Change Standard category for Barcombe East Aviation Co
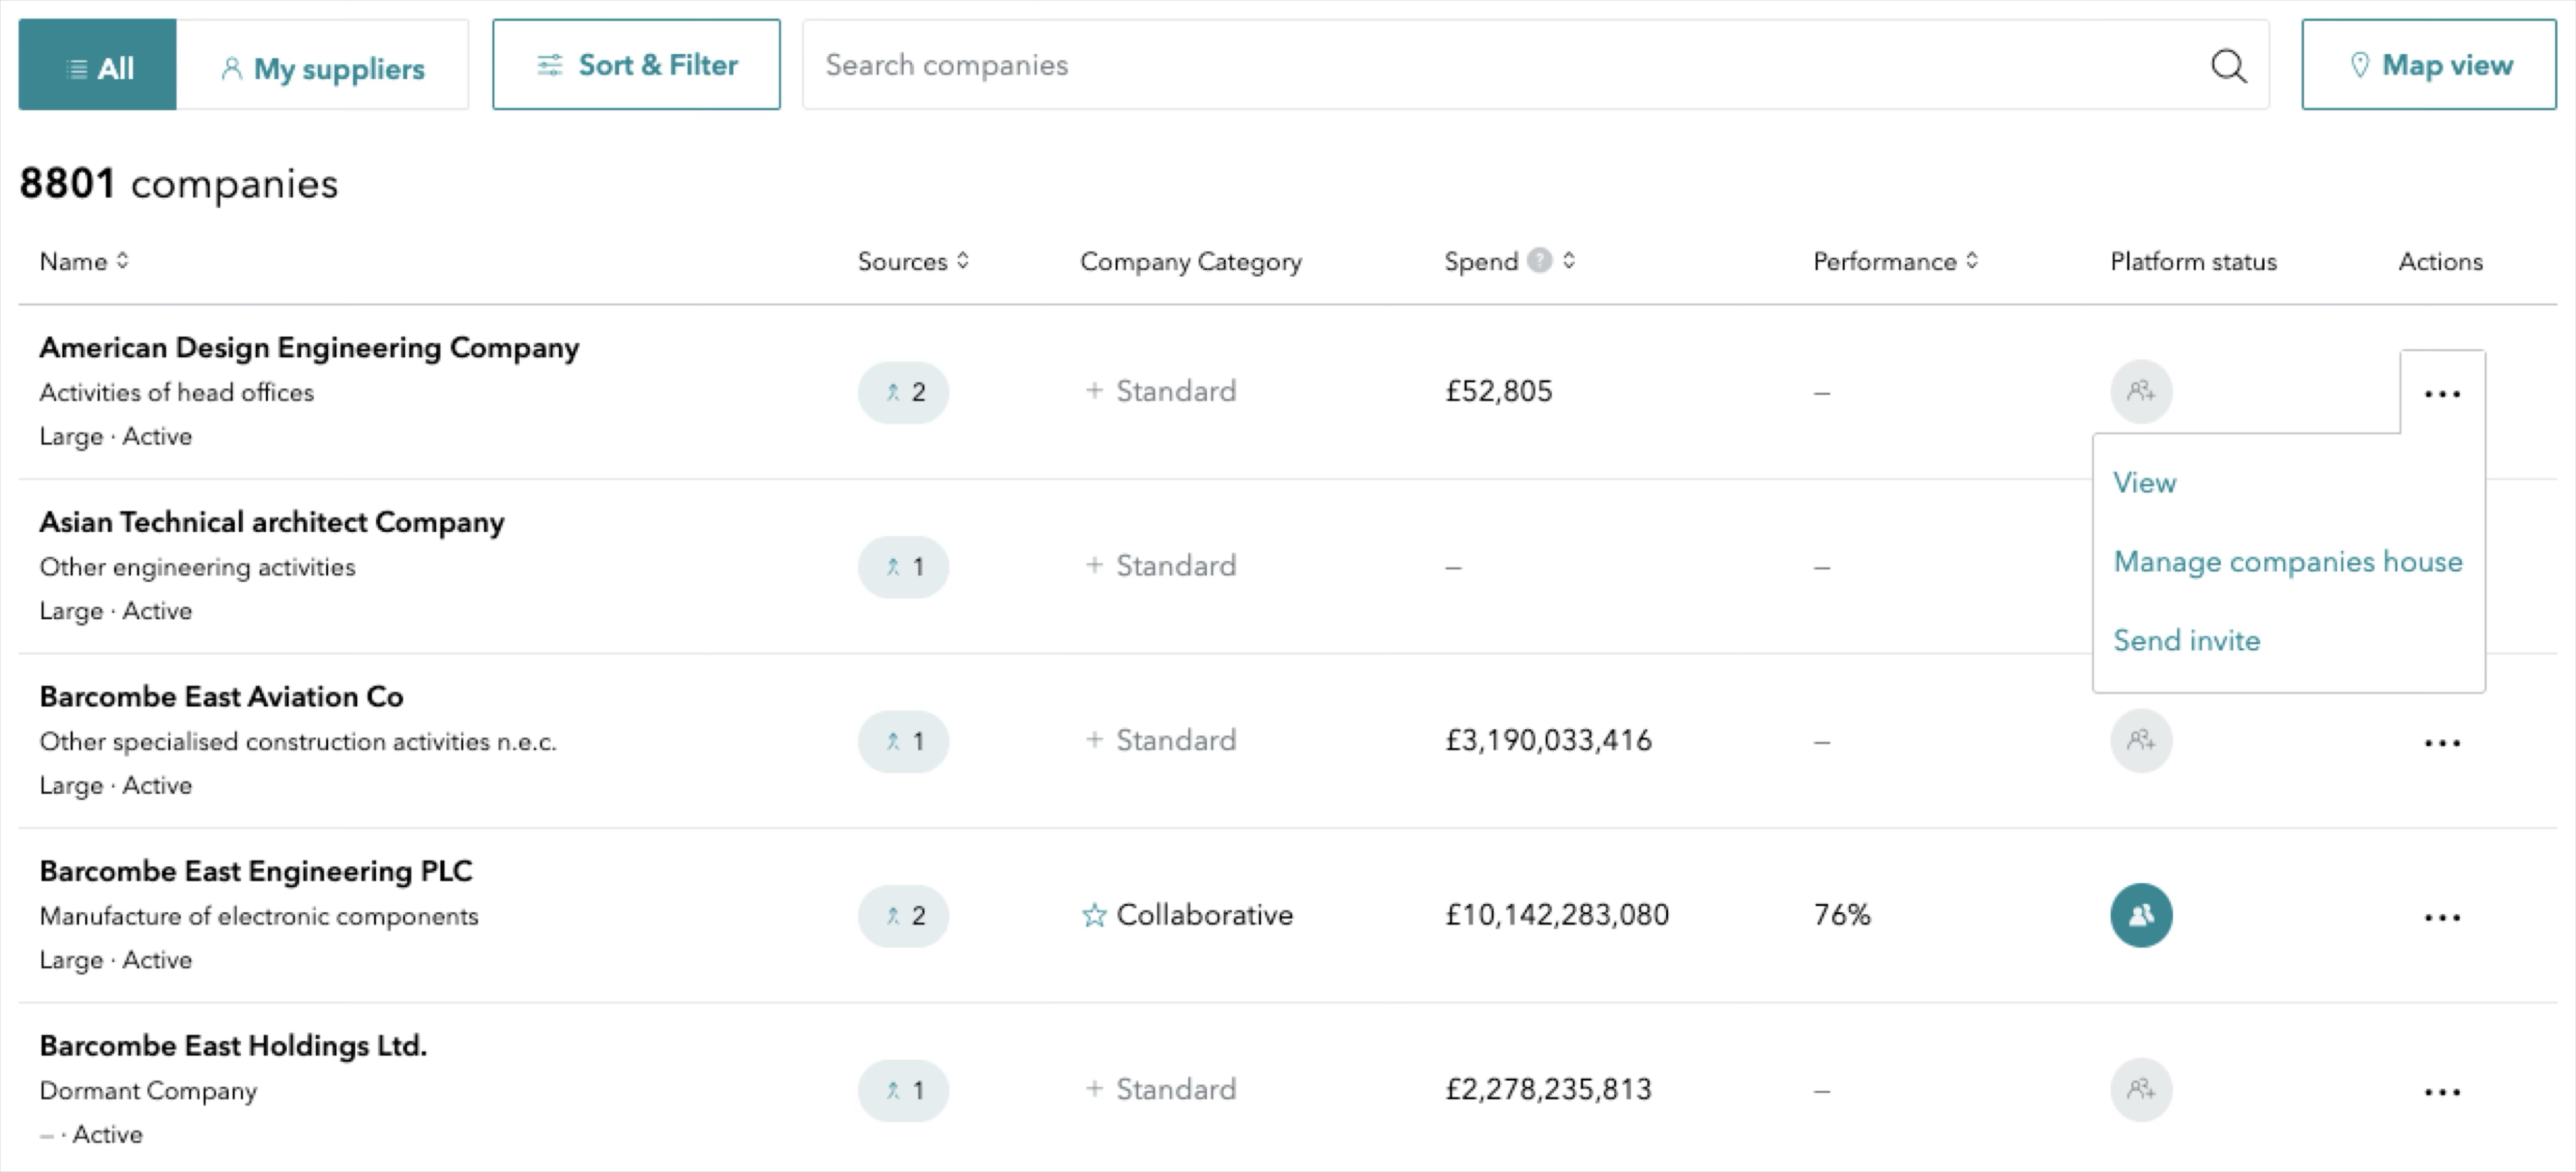This screenshot has height=1172, width=2576. pyautogui.click(x=1160, y=740)
